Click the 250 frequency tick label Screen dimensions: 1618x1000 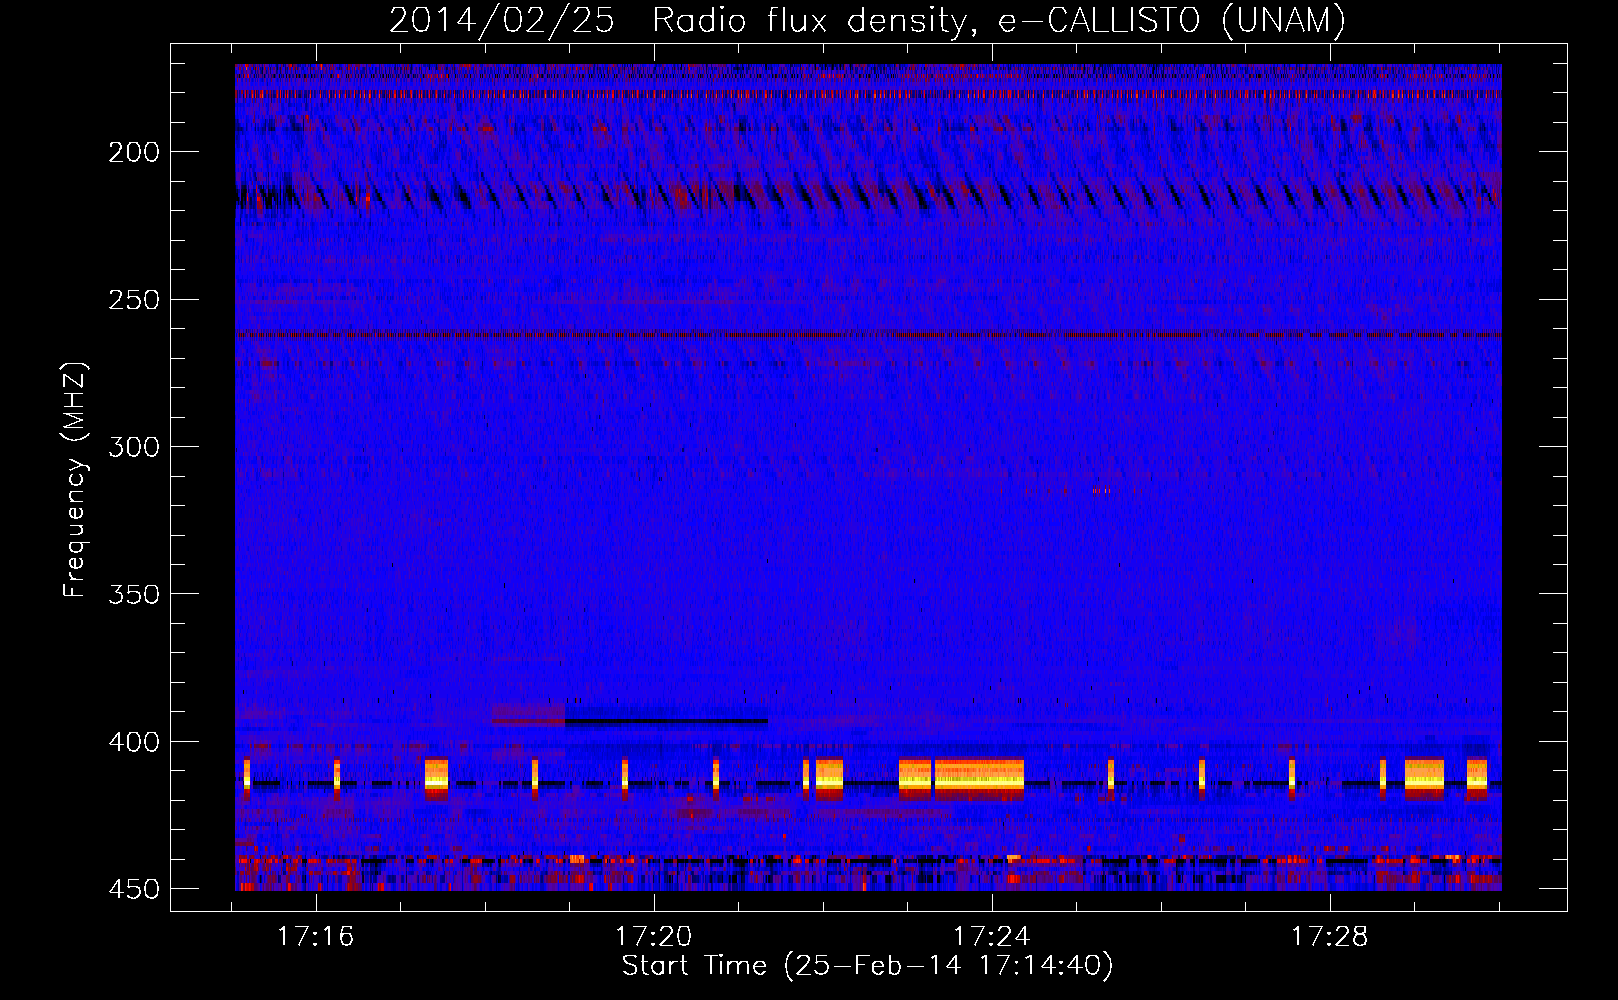134,300
